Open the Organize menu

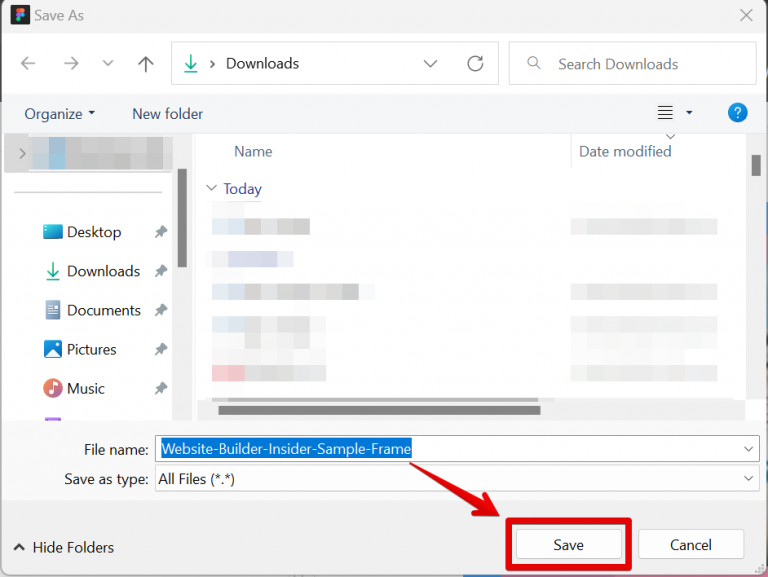[59, 114]
